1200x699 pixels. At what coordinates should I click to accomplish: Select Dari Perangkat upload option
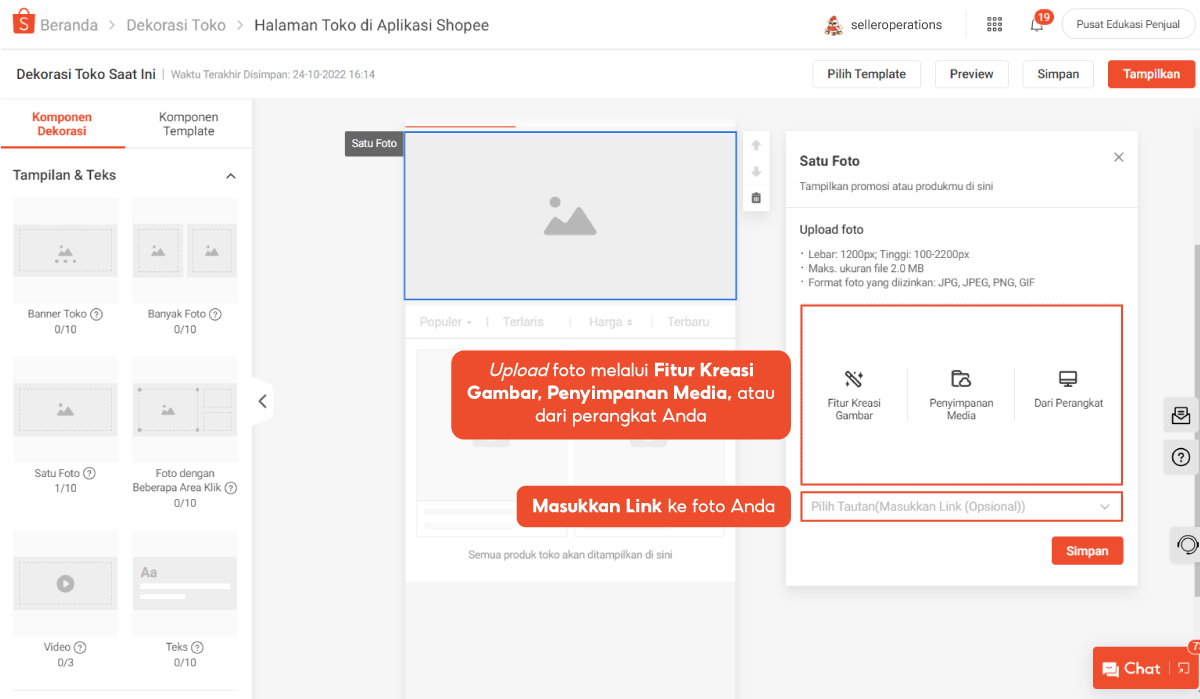[x=1068, y=390]
